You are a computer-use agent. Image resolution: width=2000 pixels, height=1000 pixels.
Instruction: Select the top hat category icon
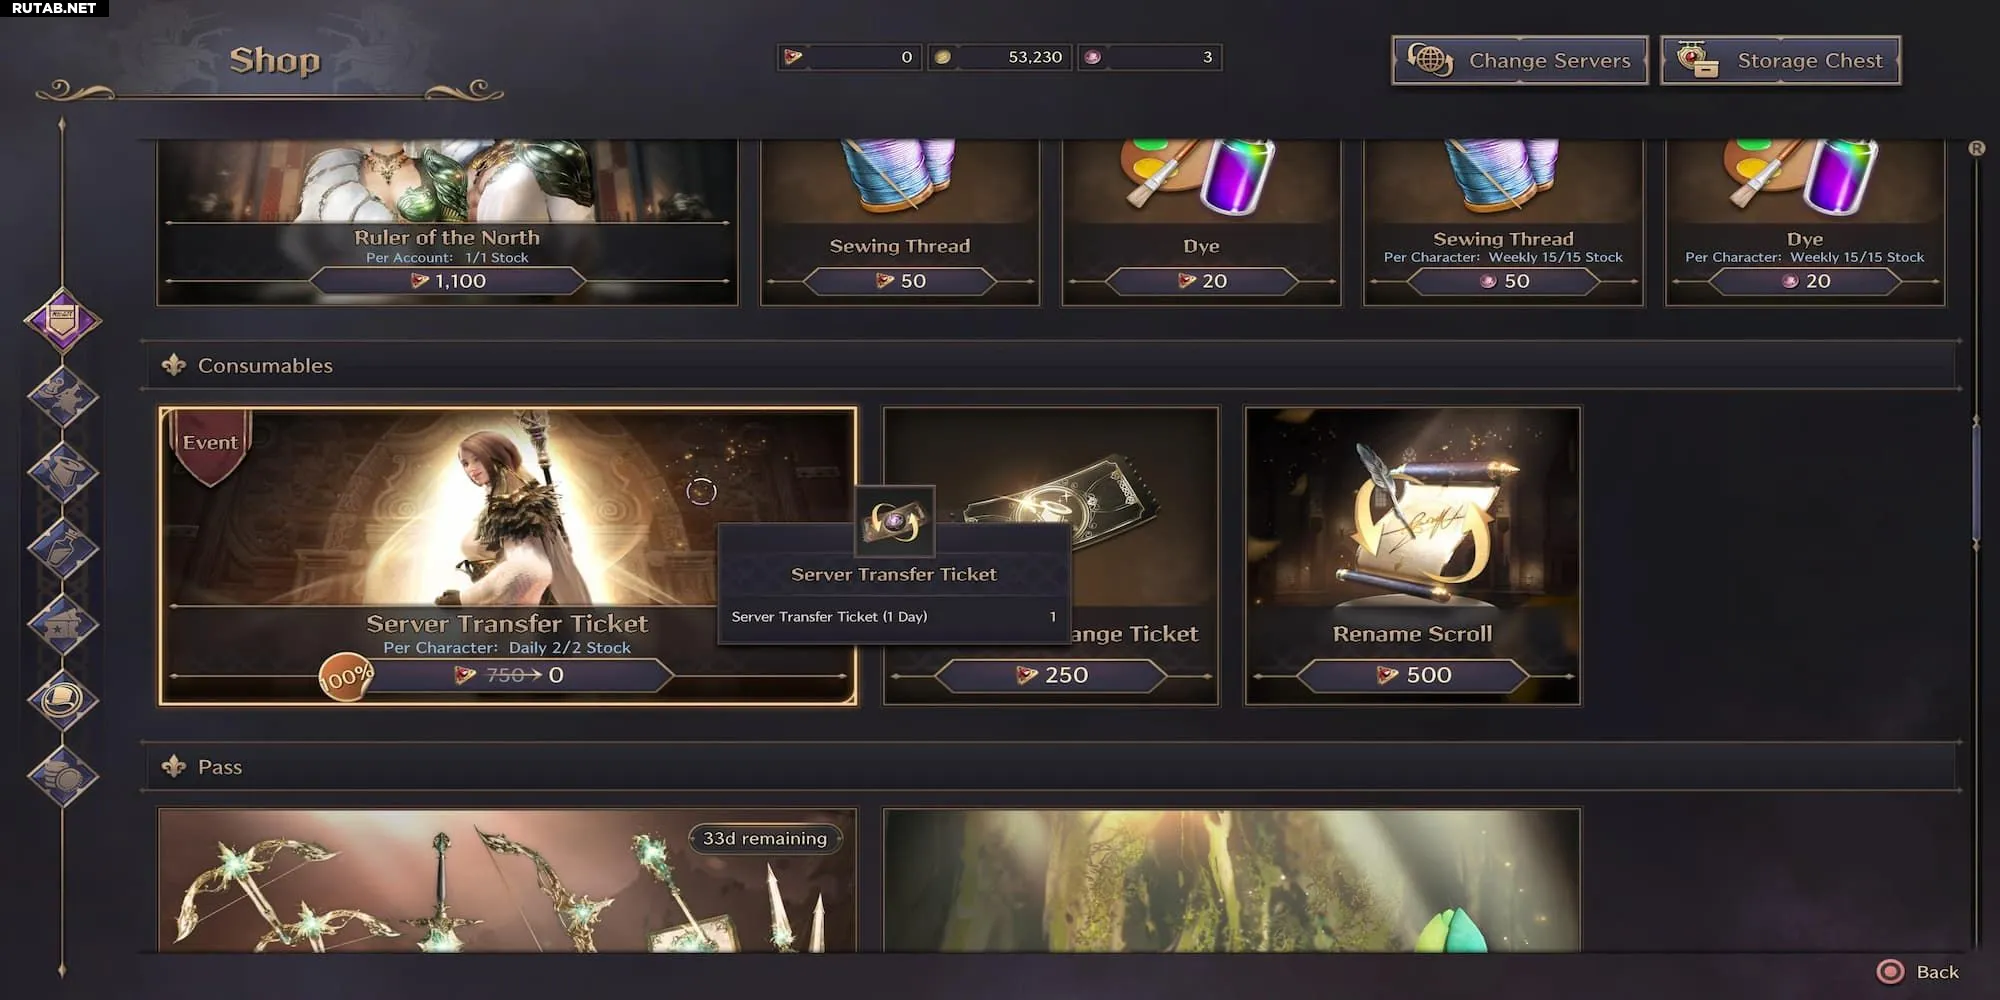coord(62,472)
